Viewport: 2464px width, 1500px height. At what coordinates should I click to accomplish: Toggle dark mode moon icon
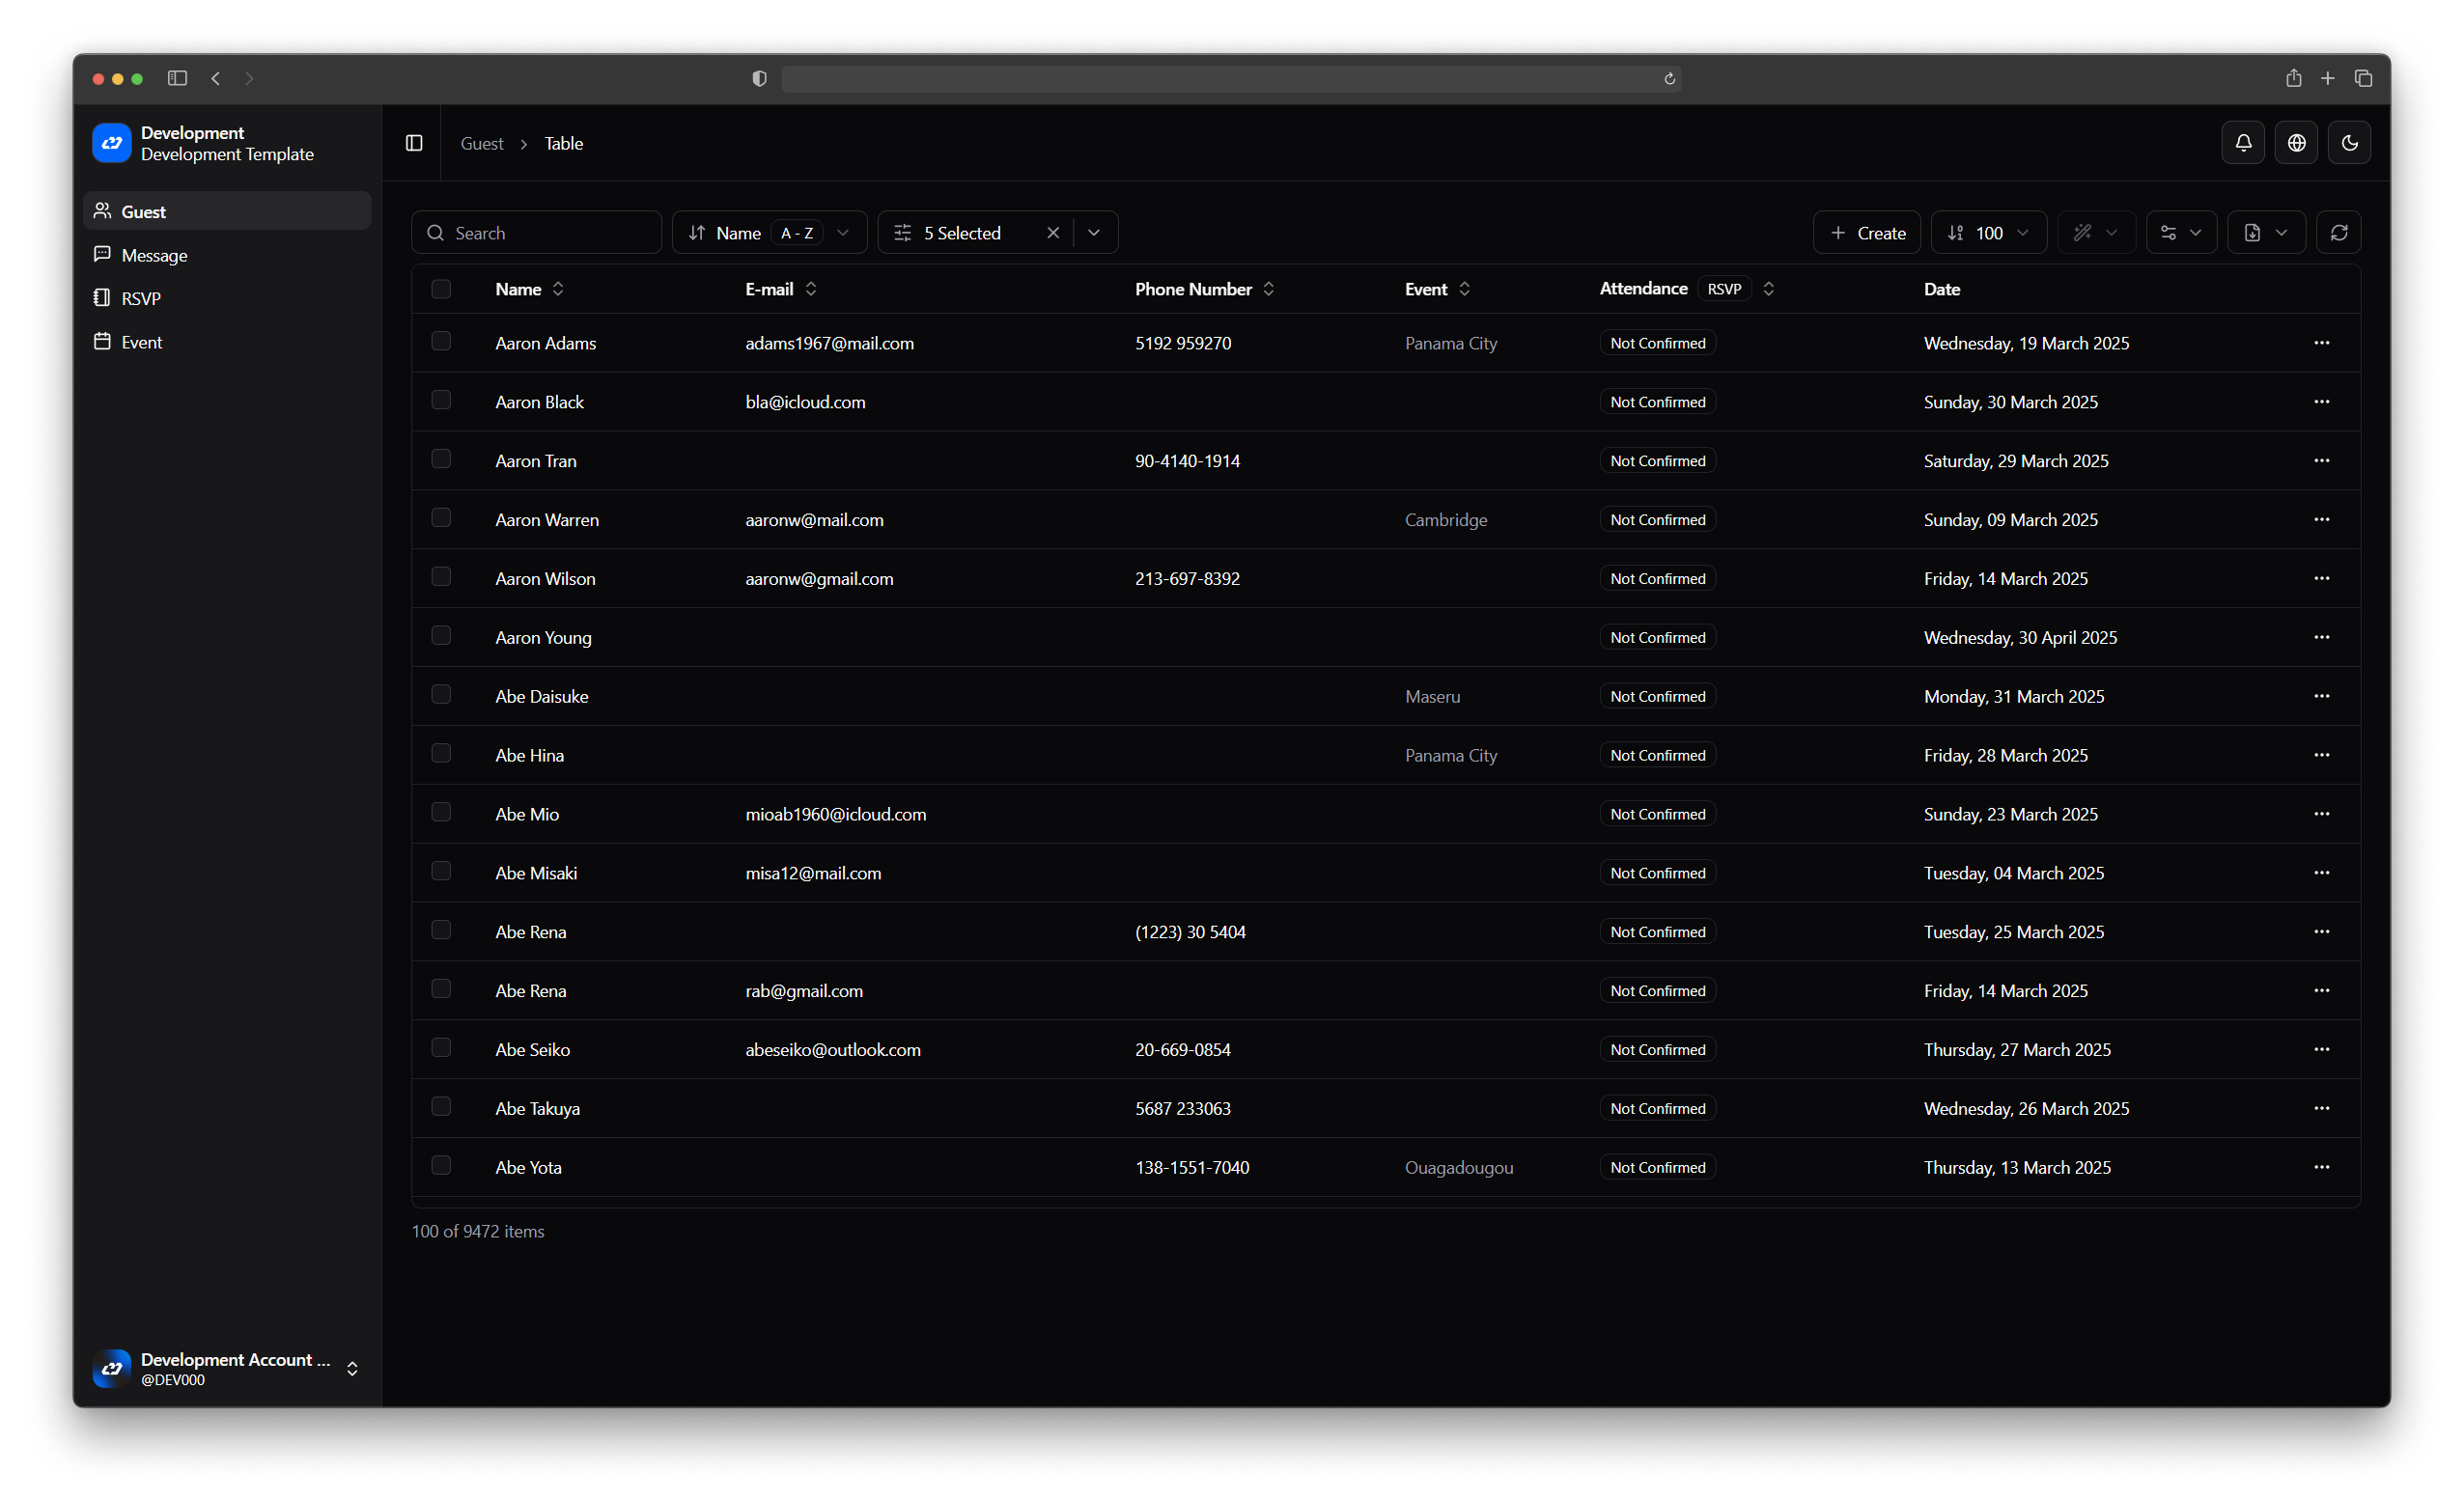click(x=2349, y=143)
